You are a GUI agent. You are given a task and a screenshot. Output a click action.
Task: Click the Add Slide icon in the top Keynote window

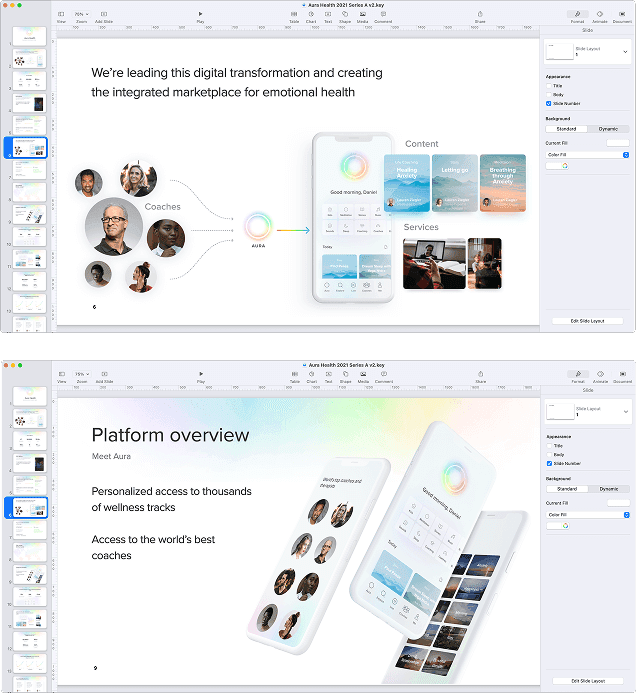point(104,14)
